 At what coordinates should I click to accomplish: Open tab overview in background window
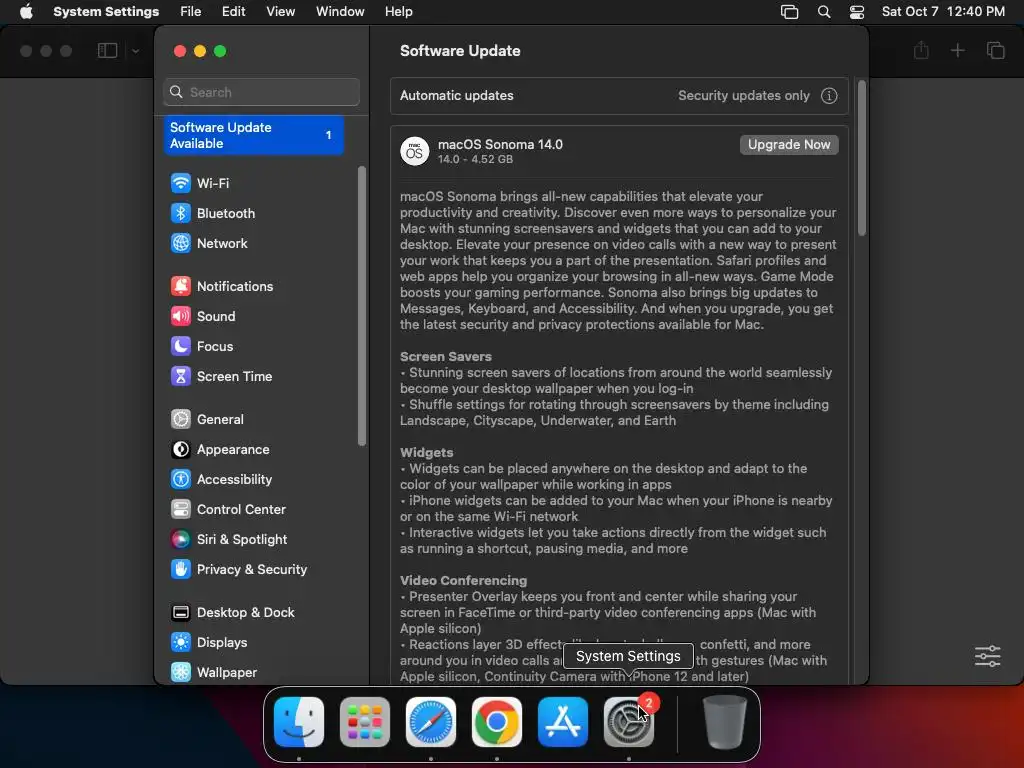(x=995, y=50)
